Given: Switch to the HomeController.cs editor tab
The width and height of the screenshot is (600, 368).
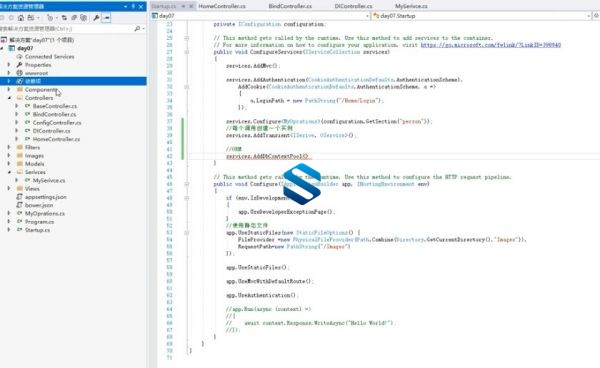Looking at the screenshot, I should 222,6.
